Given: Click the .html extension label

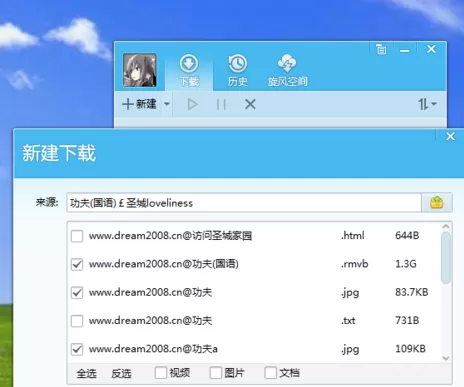Looking at the screenshot, I should 352,236.
